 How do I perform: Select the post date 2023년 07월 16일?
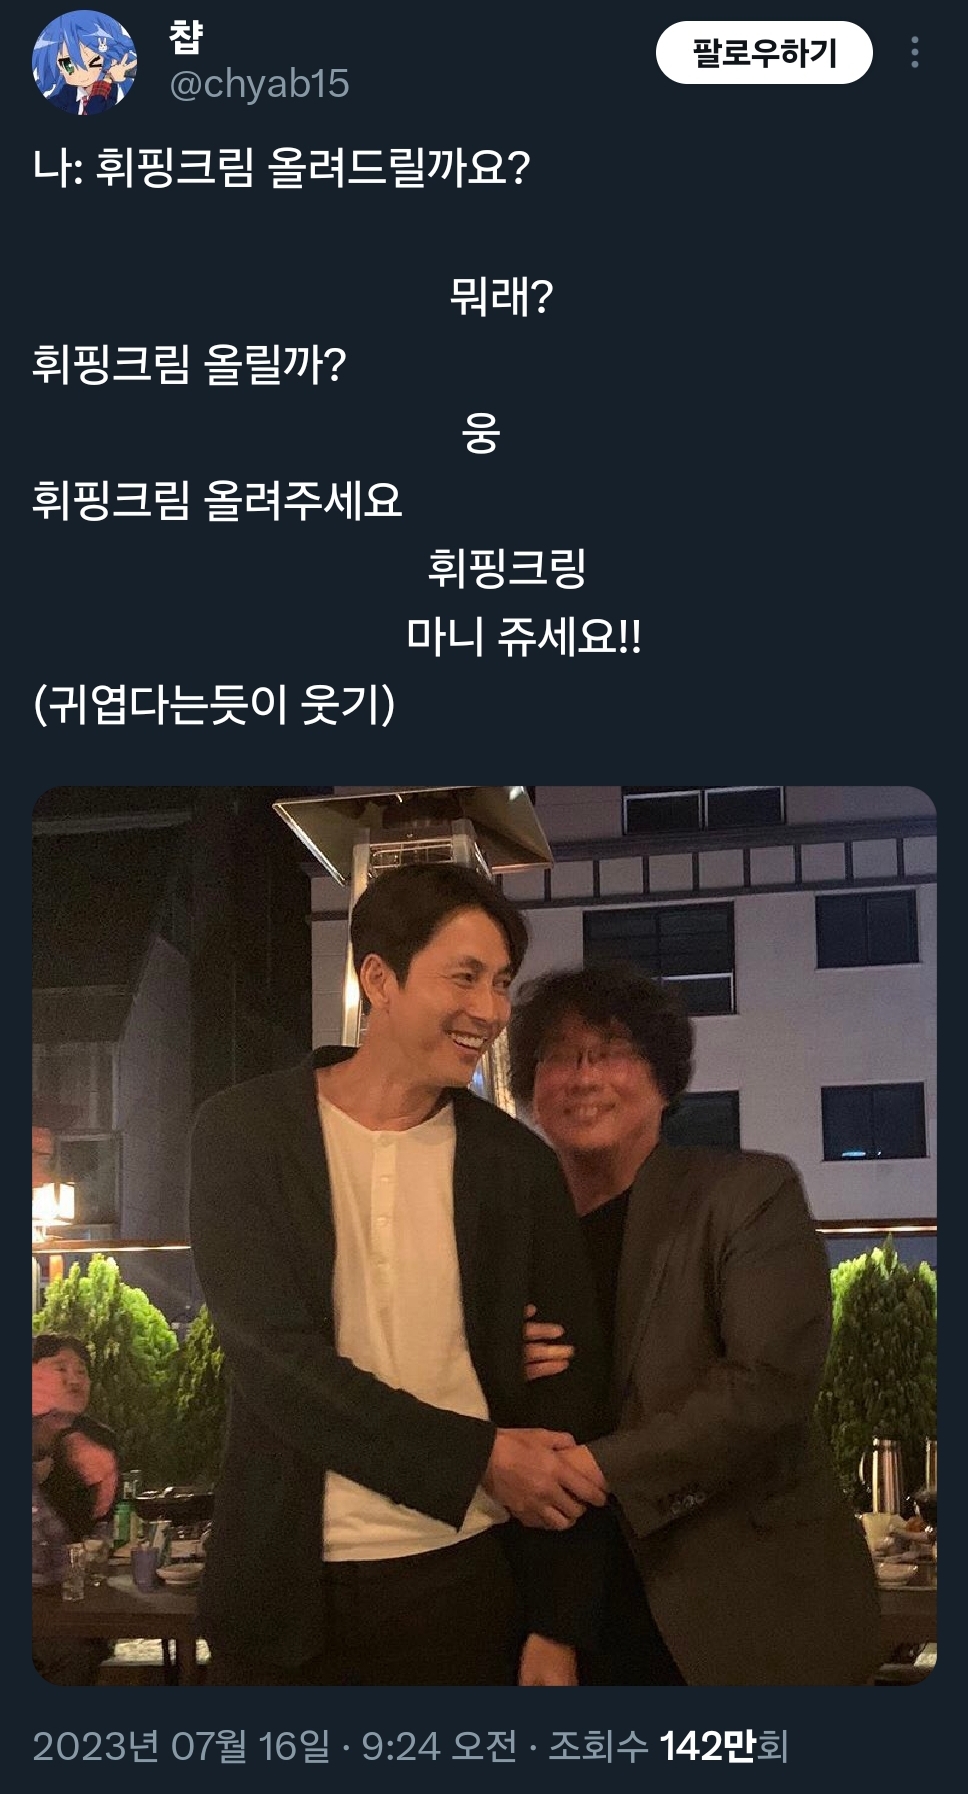point(181,1747)
